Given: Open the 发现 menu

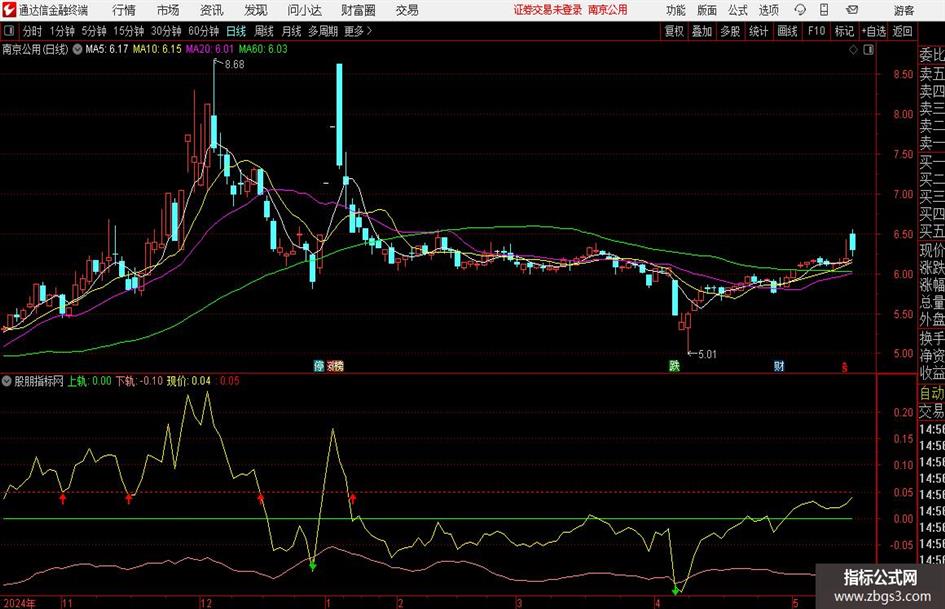Looking at the screenshot, I should 256,10.
